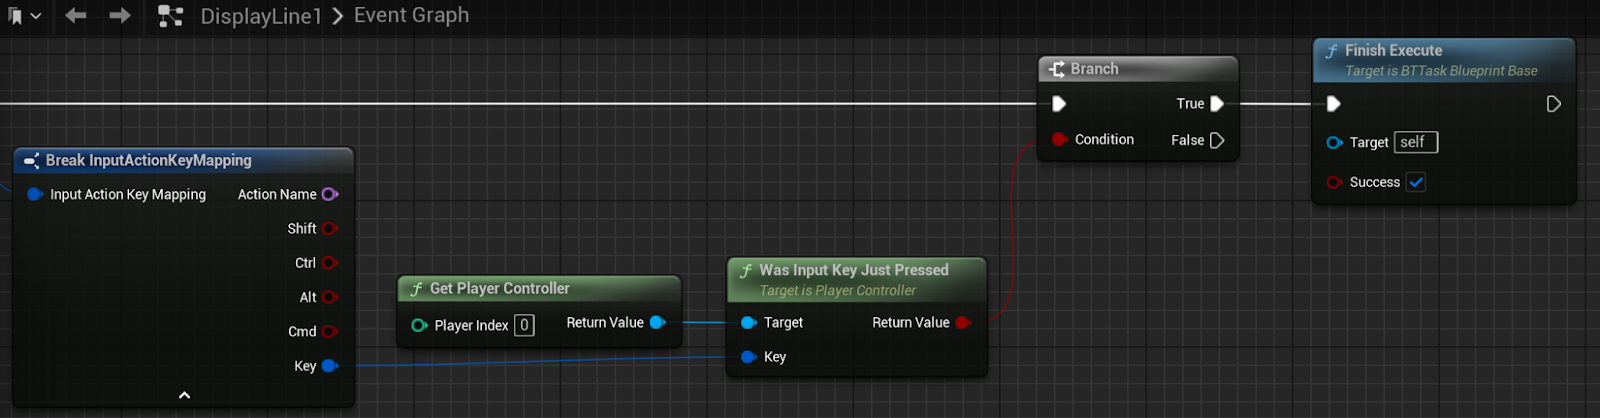The image size is (1600, 418).
Task: Click Get Player Controller Return Value pin
Action: (x=658, y=322)
